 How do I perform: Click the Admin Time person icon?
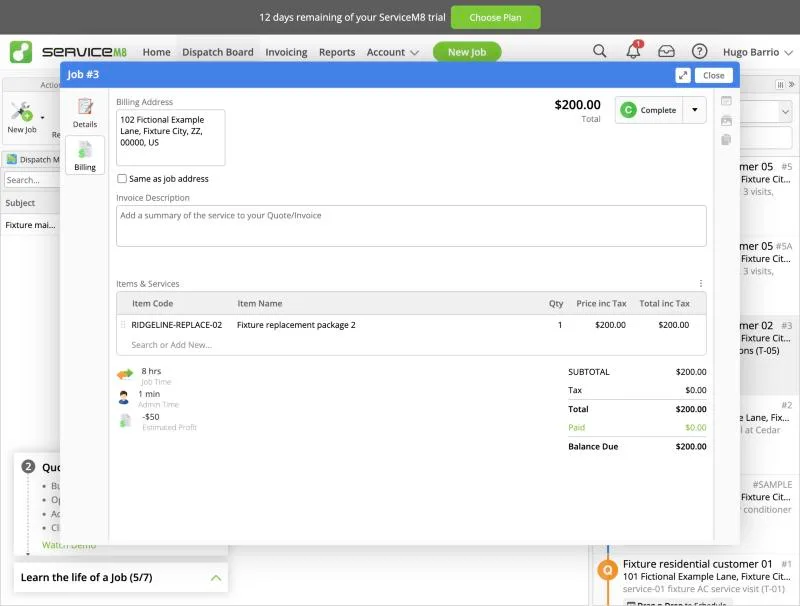pos(123,397)
